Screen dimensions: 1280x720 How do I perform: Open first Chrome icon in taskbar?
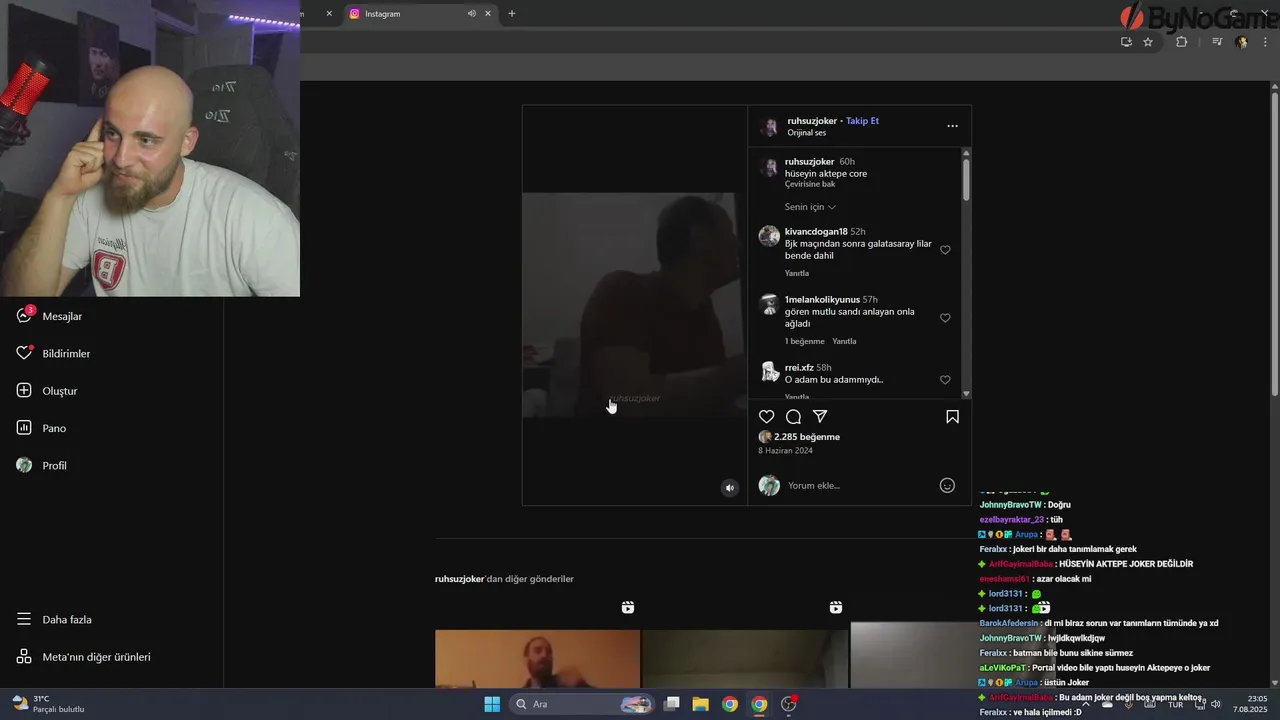click(x=730, y=704)
